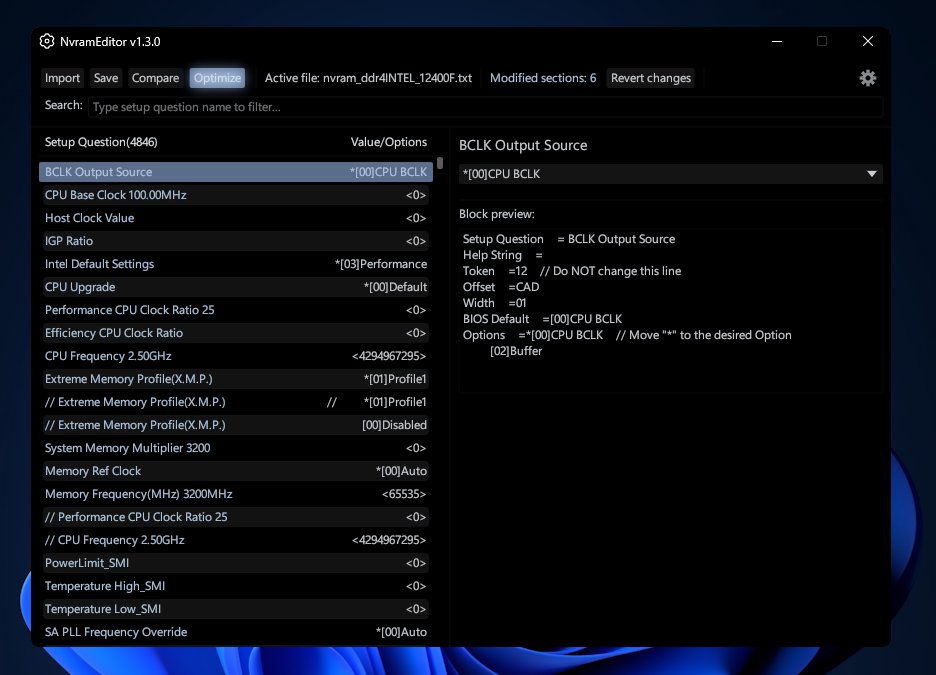Click the BIOS Default line in block preview
The height and width of the screenshot is (675, 936).
[542, 319]
